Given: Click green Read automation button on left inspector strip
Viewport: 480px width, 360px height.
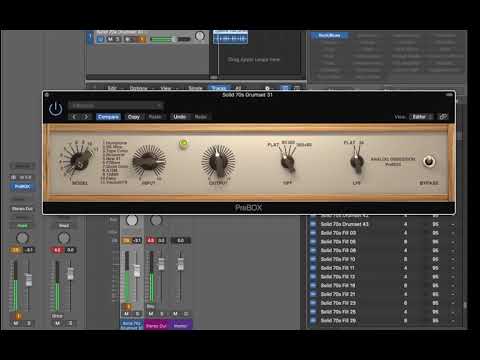Looking at the screenshot, I should [22, 226].
